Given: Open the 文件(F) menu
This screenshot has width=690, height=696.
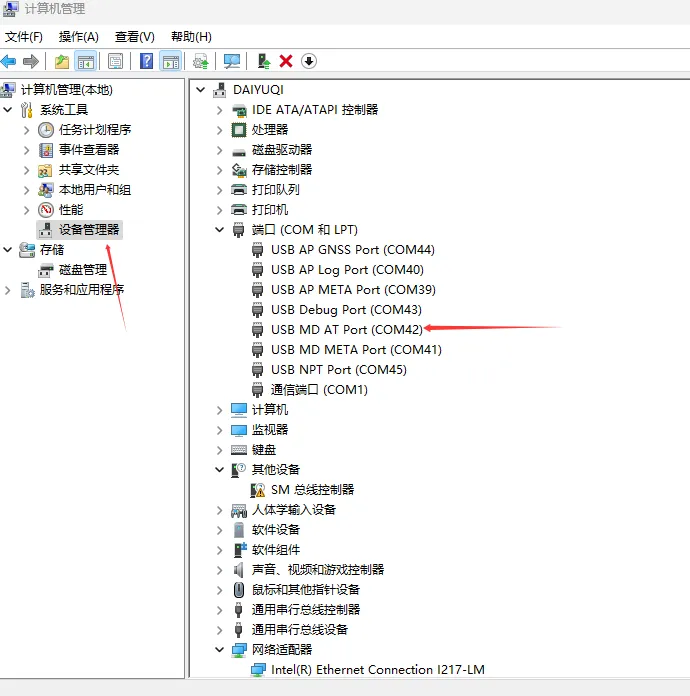Looking at the screenshot, I should pos(24,36).
